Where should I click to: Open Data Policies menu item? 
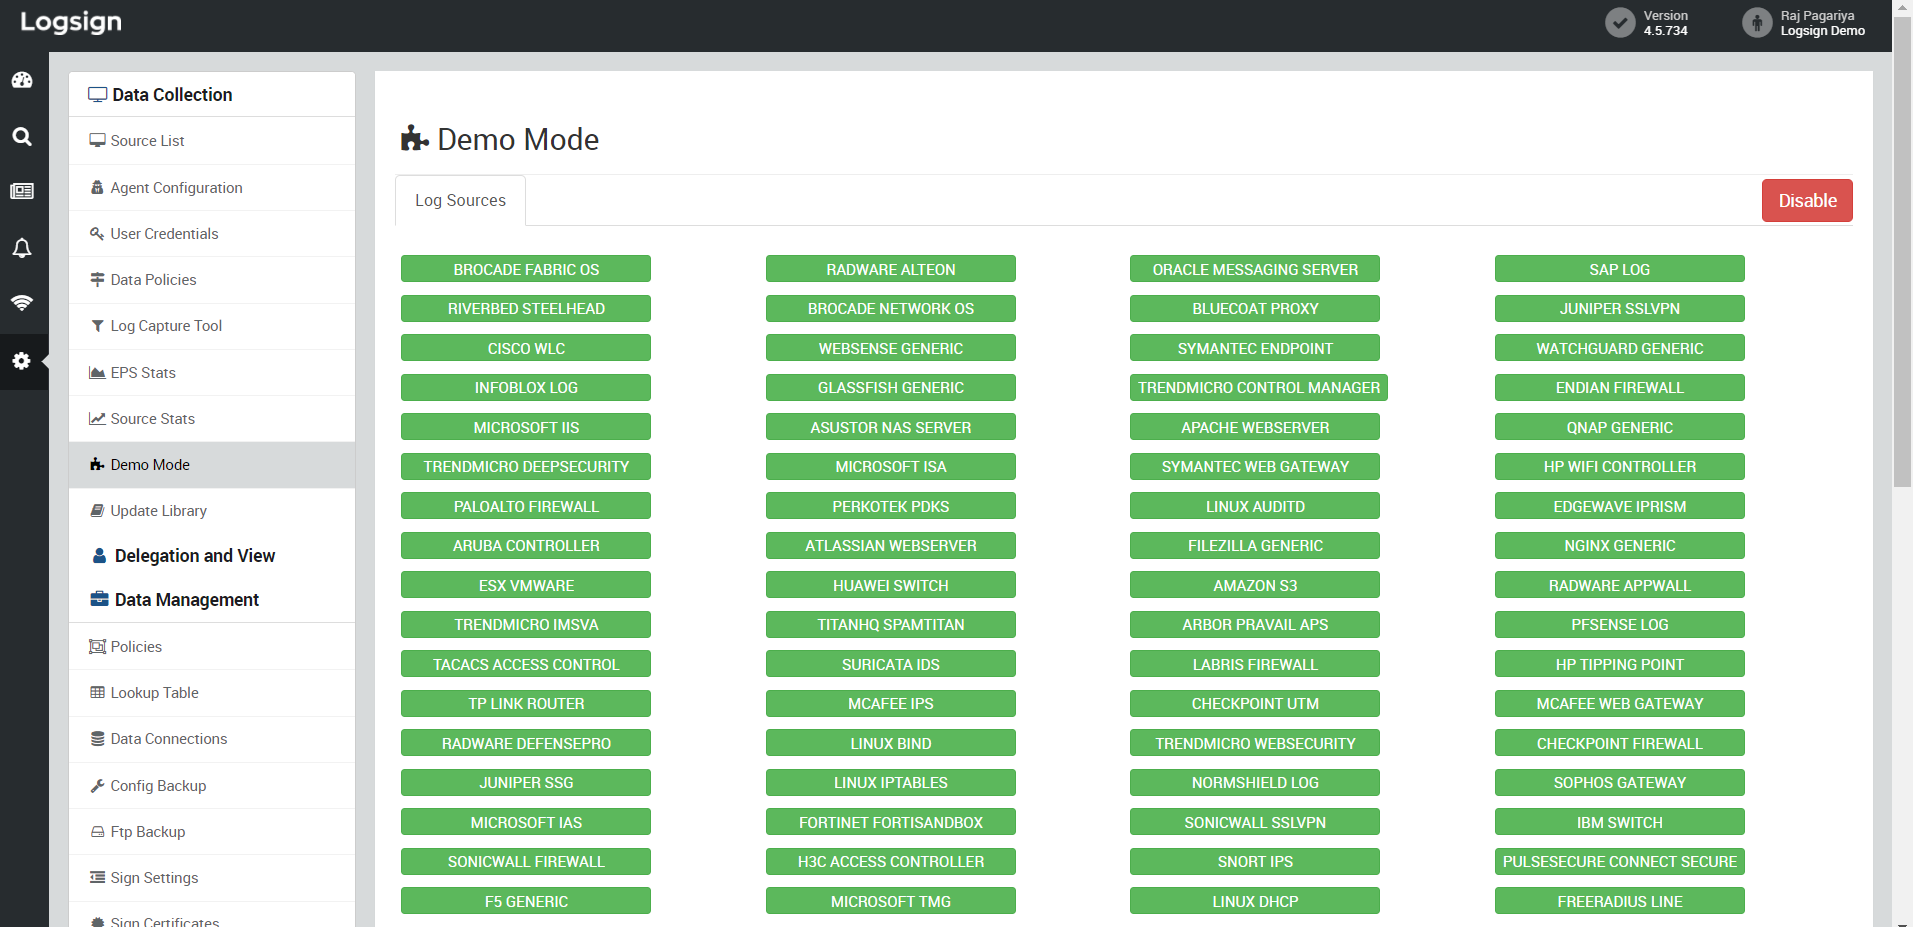[x=212, y=280]
